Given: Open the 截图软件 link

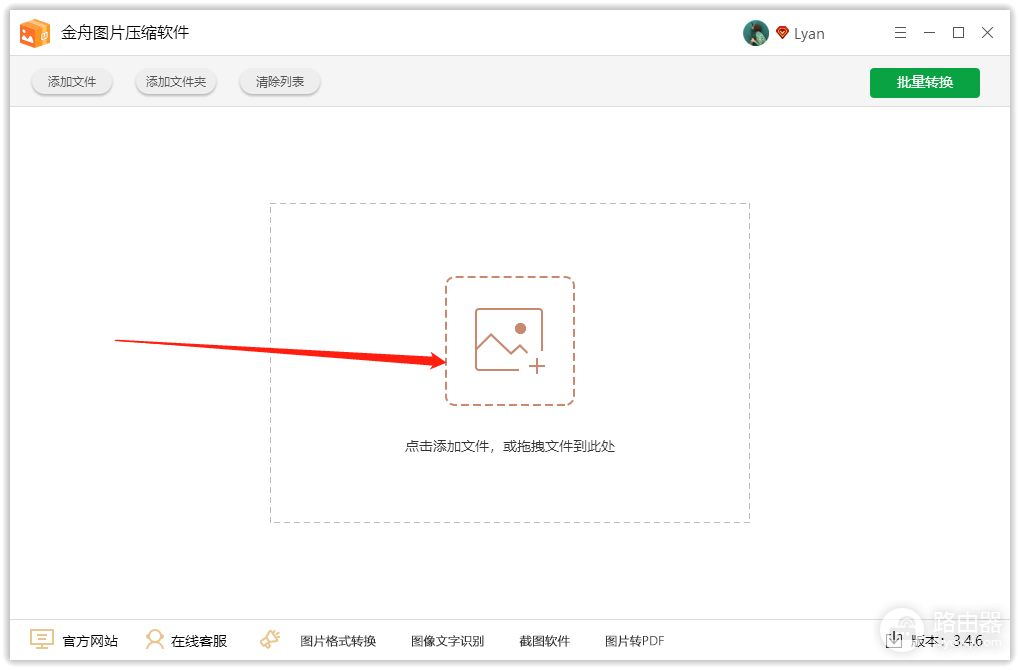Looking at the screenshot, I should pos(544,641).
